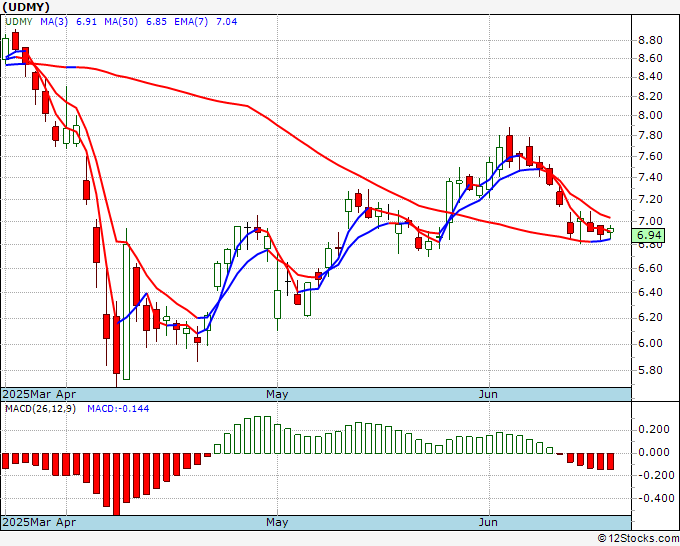Click the 0.200 MACD axis label
680x546 pixels.
(654, 430)
